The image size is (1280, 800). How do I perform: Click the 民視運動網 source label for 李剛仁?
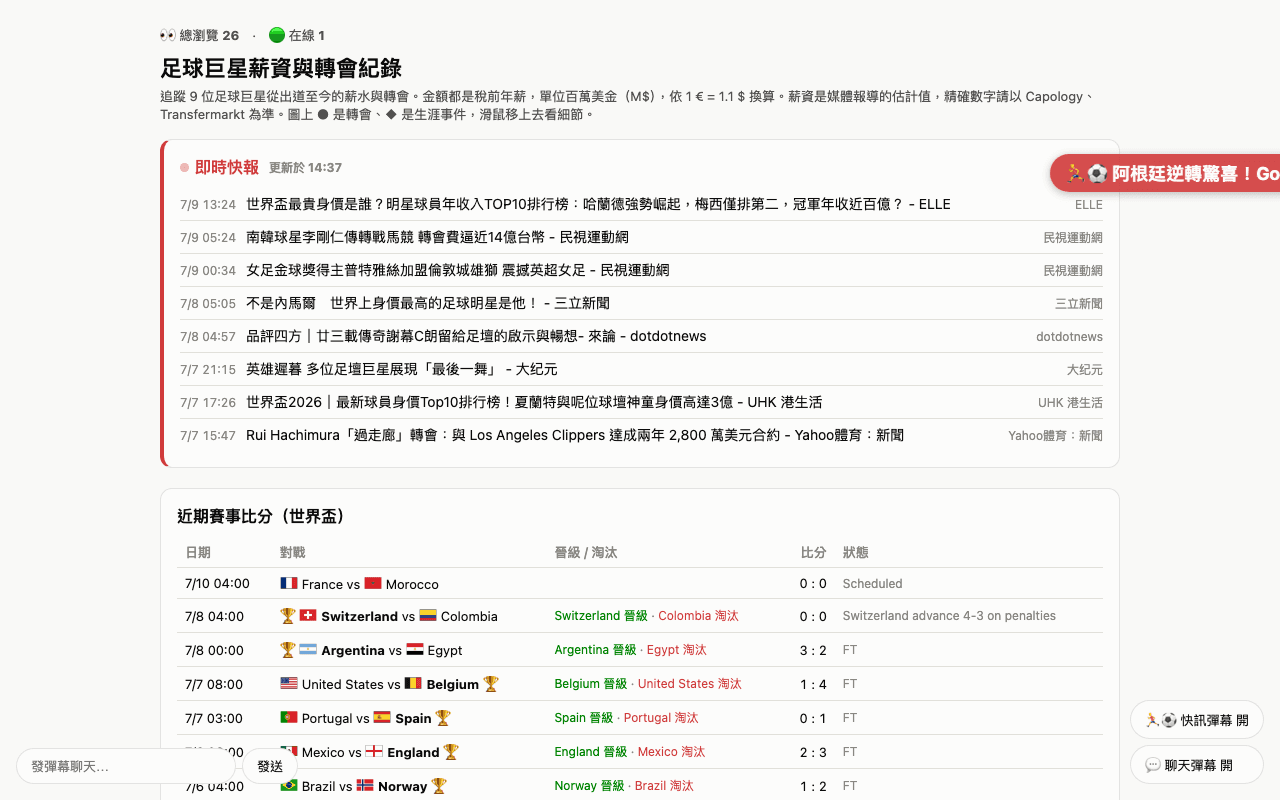click(1073, 238)
